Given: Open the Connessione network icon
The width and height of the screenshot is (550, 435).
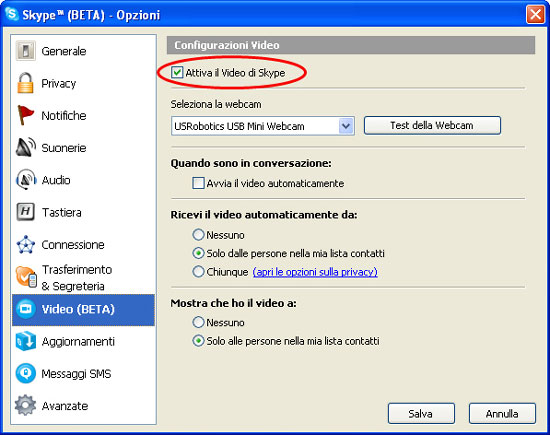Looking at the screenshot, I should coord(26,245).
